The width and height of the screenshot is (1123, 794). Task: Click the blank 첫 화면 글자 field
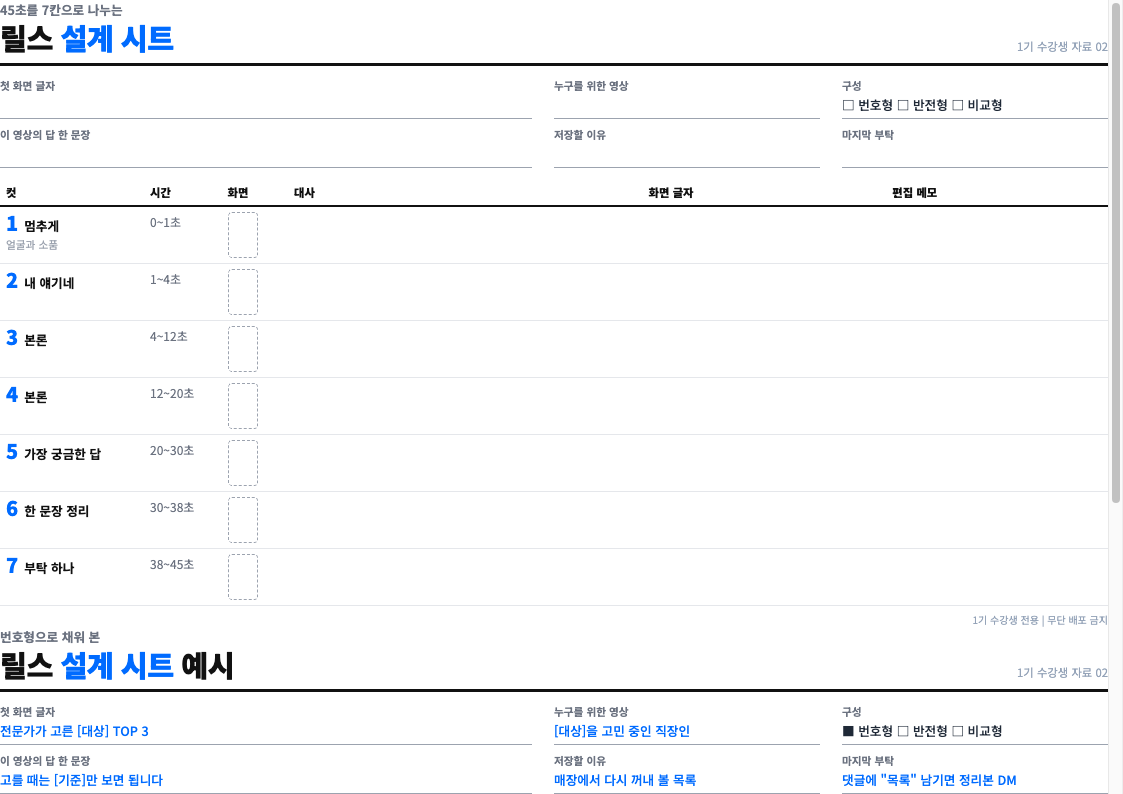tap(266, 106)
